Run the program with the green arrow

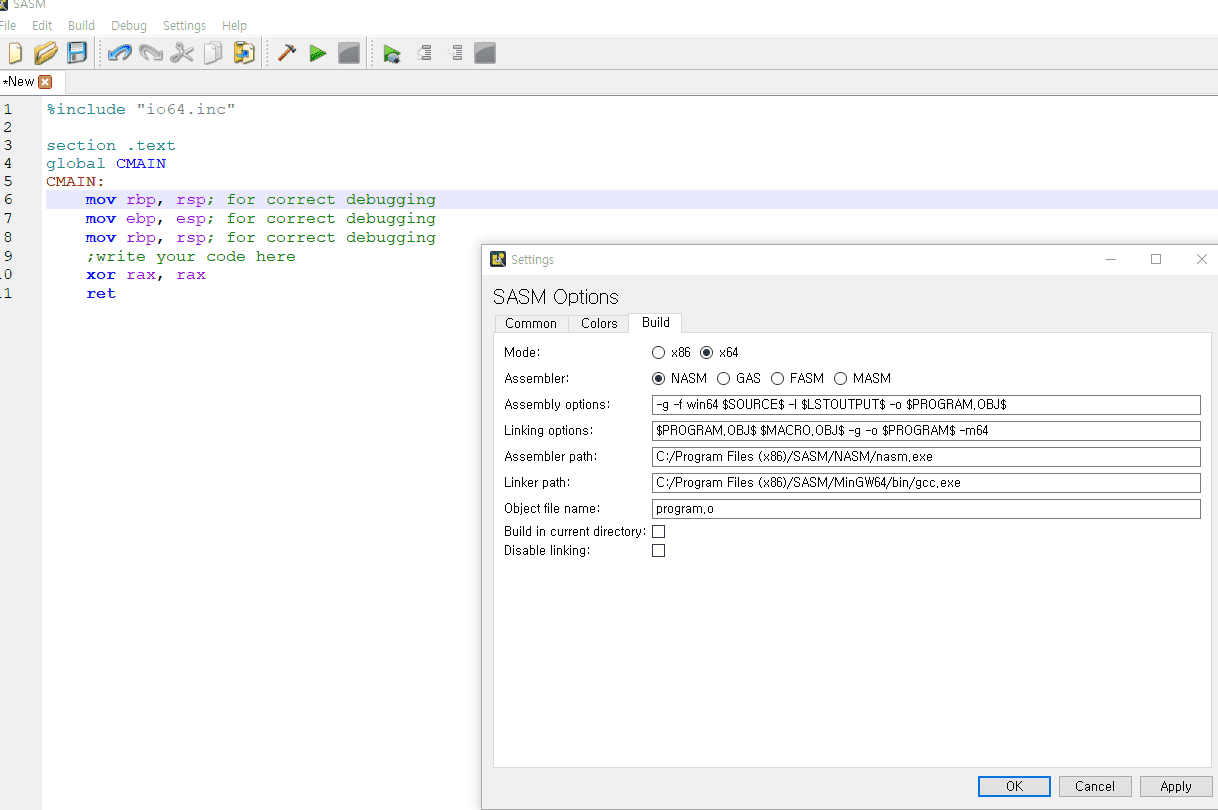(x=318, y=53)
